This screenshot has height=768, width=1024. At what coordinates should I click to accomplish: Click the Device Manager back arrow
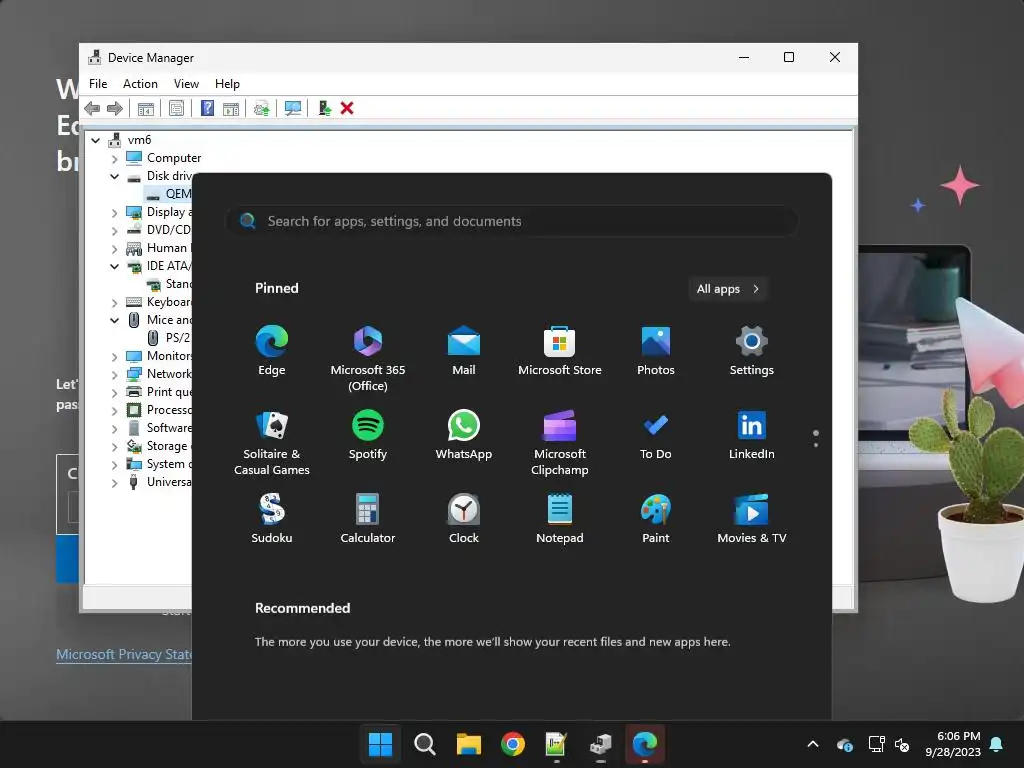[x=92, y=108]
